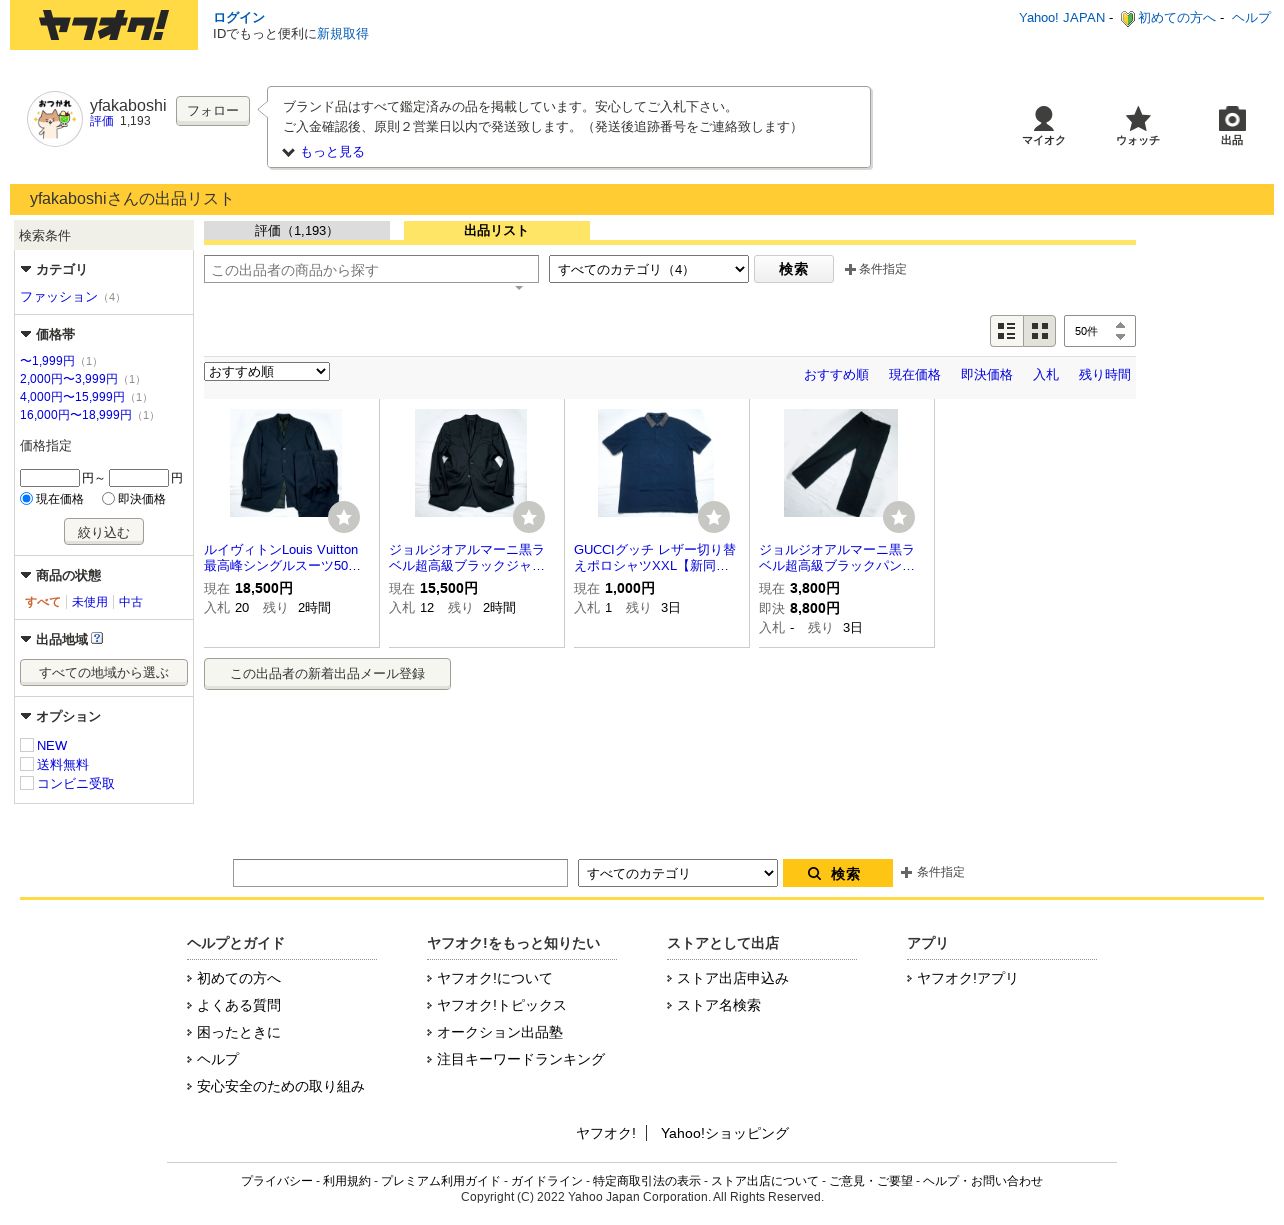Image resolution: width=1284 pixels, height=1225 pixels.
Task: Click the maximum price input box
Action: 139,478
